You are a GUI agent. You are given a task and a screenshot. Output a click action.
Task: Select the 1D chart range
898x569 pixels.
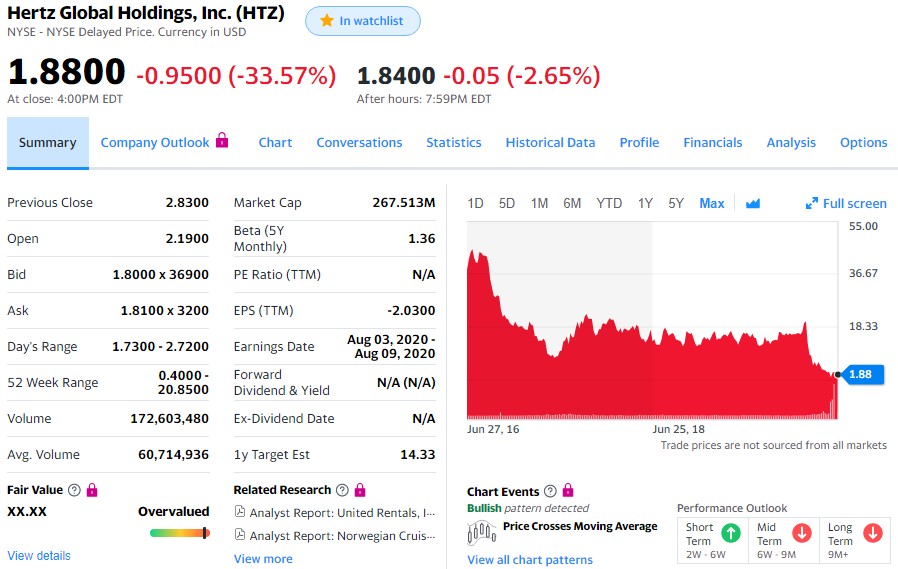475,203
